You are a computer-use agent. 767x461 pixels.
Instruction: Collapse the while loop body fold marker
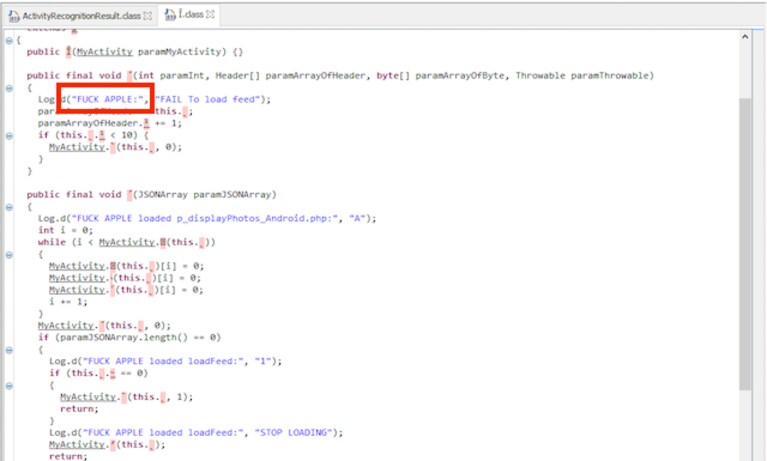tap(9, 254)
